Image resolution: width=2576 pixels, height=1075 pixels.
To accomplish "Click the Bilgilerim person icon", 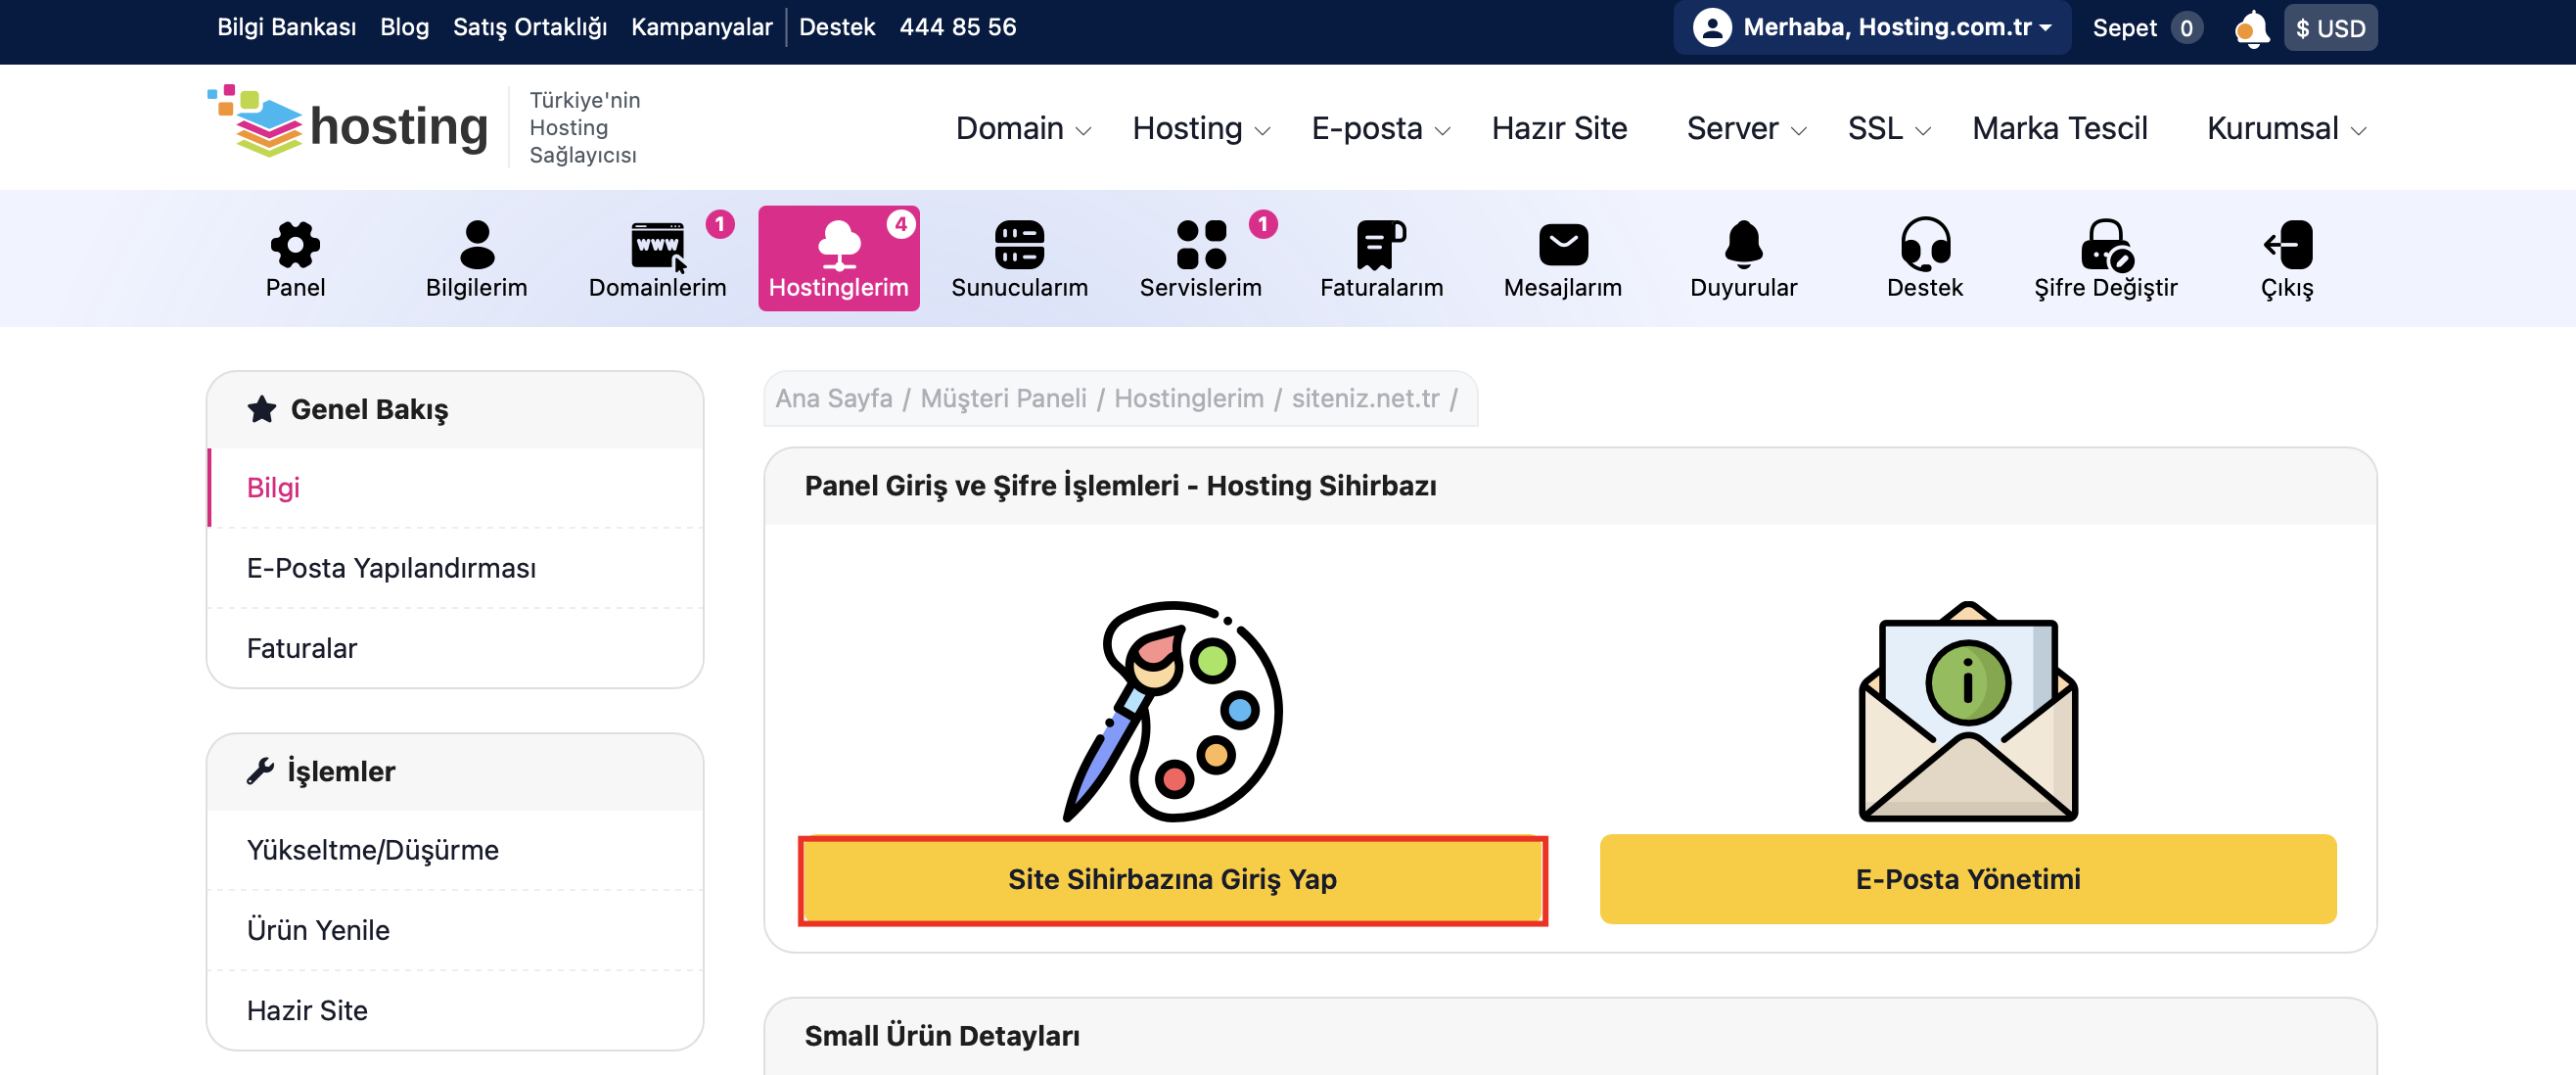I will coord(476,244).
